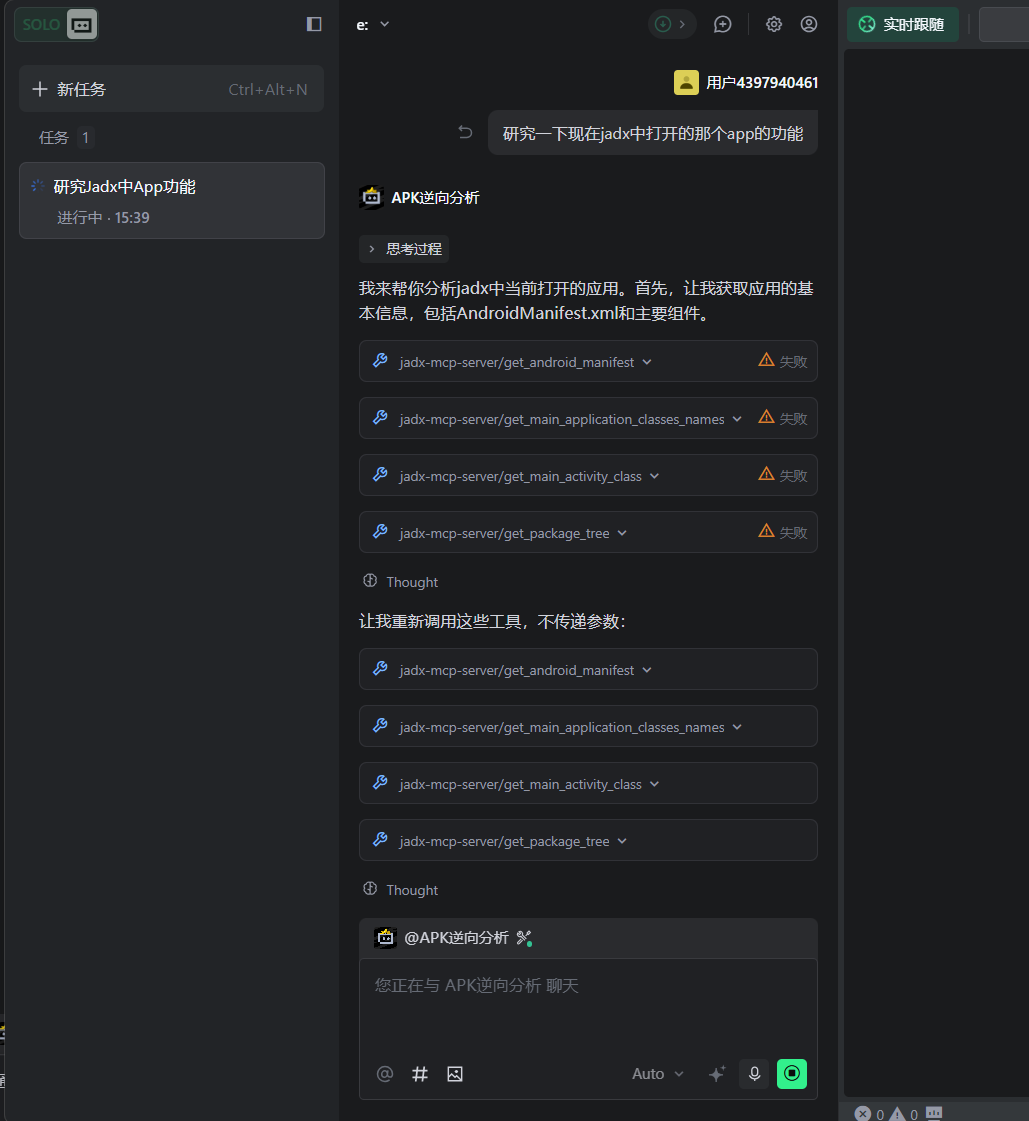1029x1121 pixels.
Task: Open the user profile icon
Action: coord(809,24)
